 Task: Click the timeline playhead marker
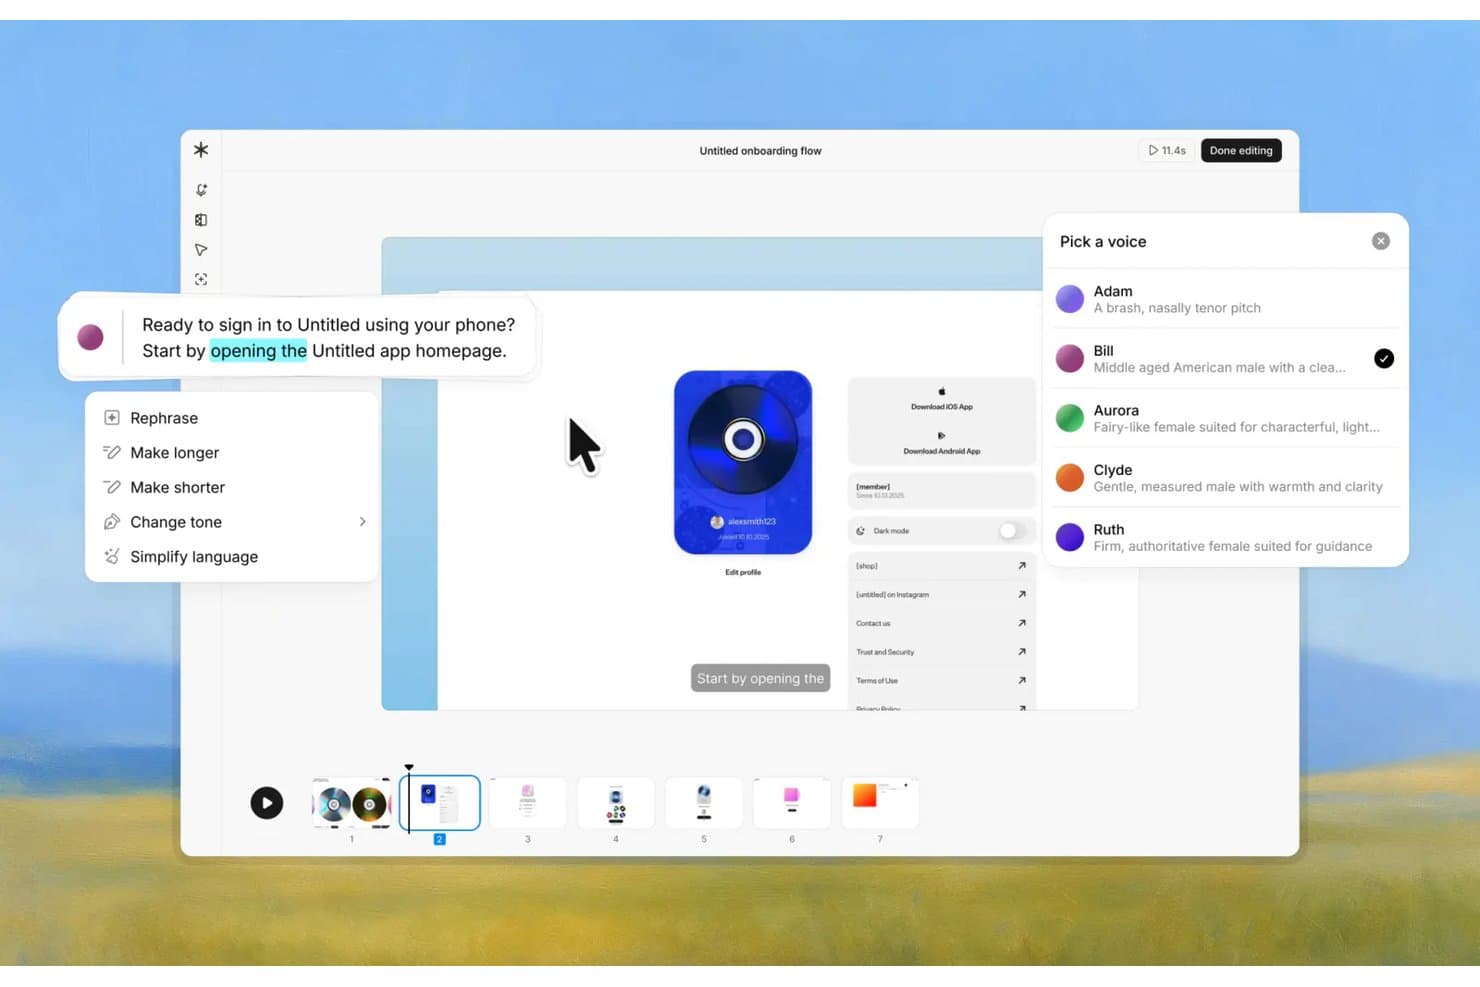click(x=409, y=768)
